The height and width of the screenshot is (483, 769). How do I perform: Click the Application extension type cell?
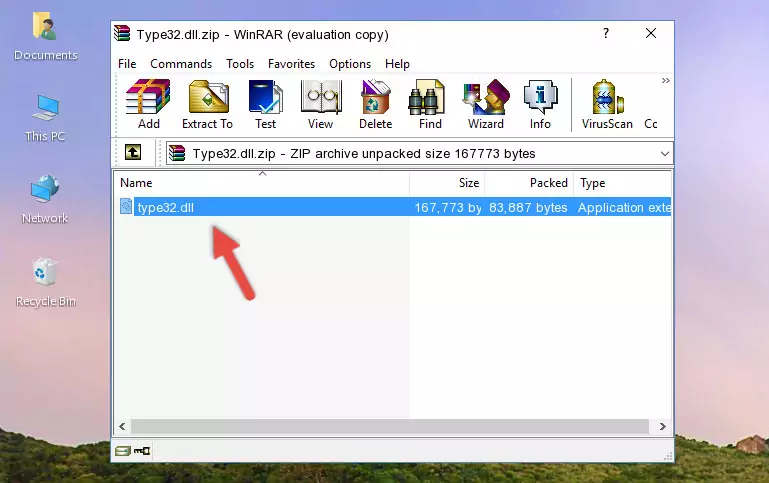click(x=624, y=207)
